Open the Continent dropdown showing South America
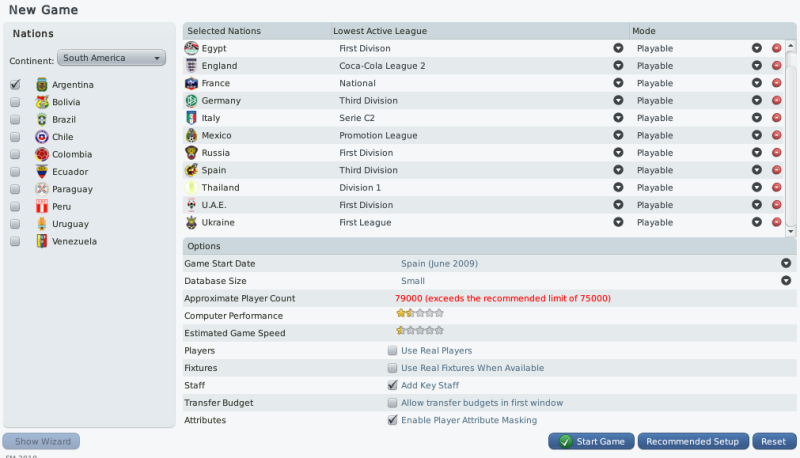 [111, 58]
